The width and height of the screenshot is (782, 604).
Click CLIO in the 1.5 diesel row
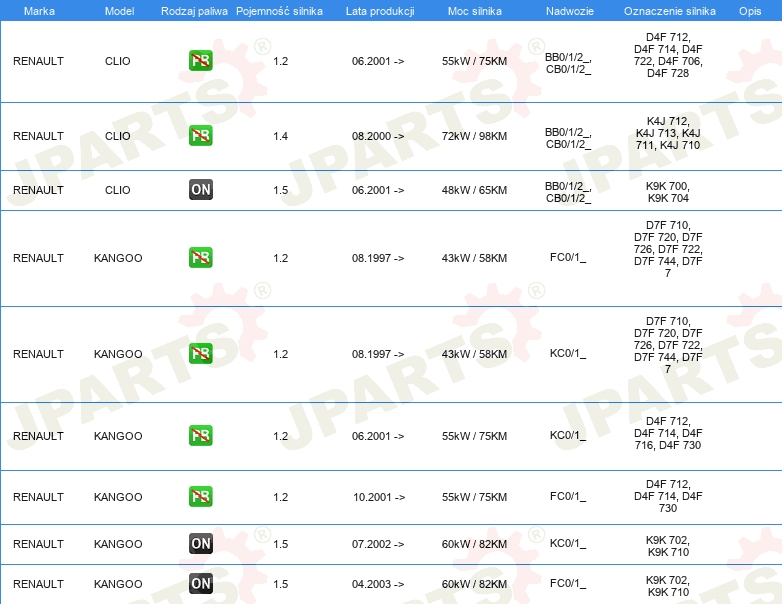118,190
